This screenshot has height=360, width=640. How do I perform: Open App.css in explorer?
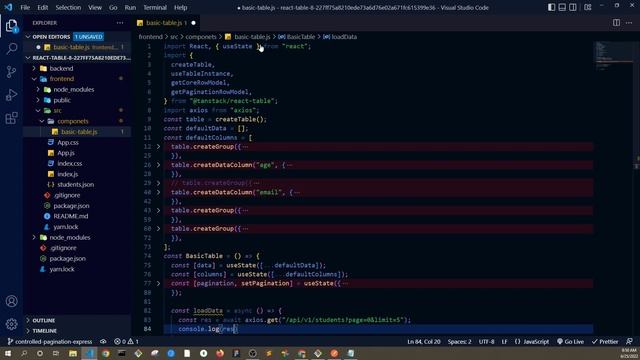(x=68, y=142)
